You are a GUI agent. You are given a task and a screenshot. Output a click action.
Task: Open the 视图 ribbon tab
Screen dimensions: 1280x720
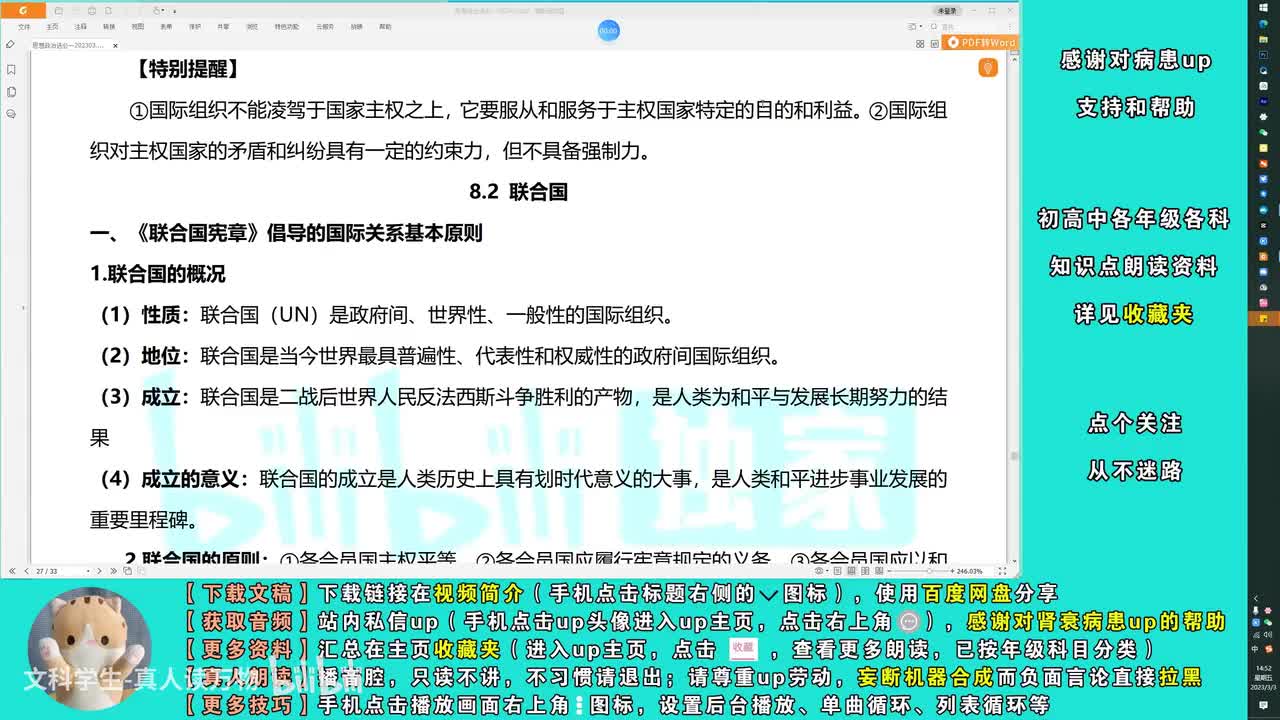138,27
